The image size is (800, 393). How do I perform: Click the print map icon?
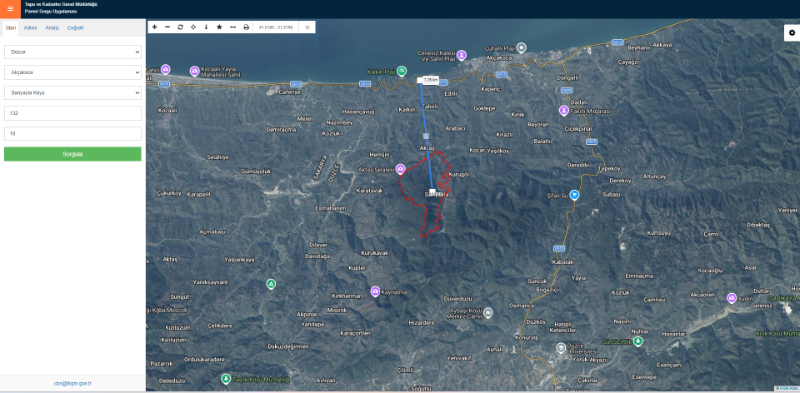pos(246,27)
